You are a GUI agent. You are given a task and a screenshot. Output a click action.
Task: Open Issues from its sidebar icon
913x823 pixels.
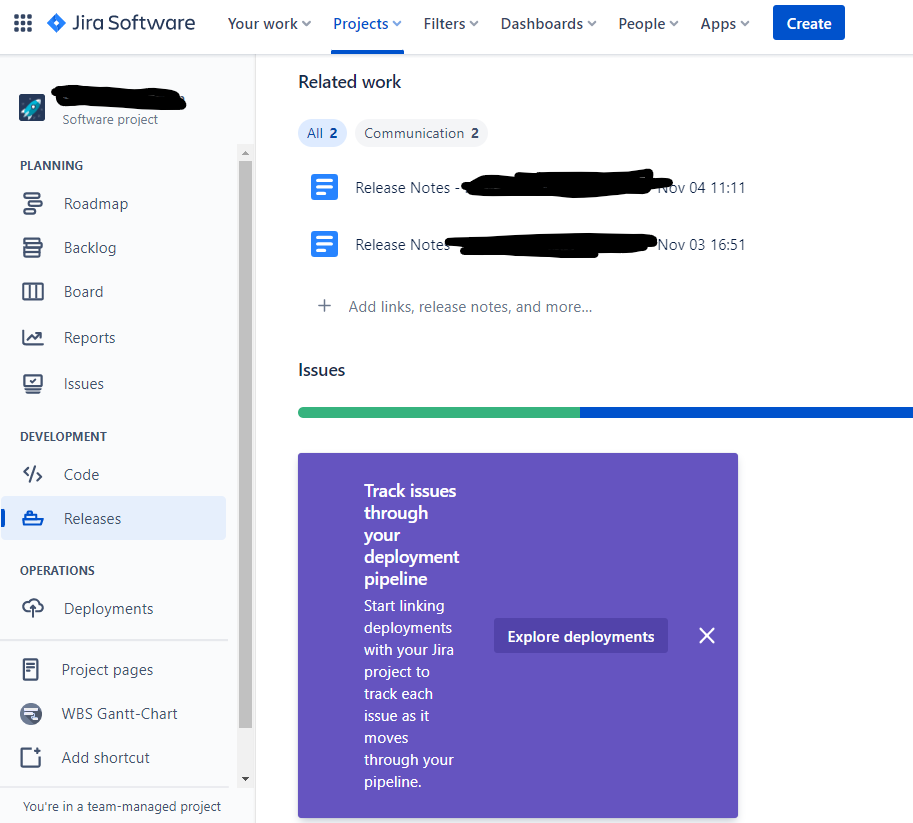click(33, 384)
